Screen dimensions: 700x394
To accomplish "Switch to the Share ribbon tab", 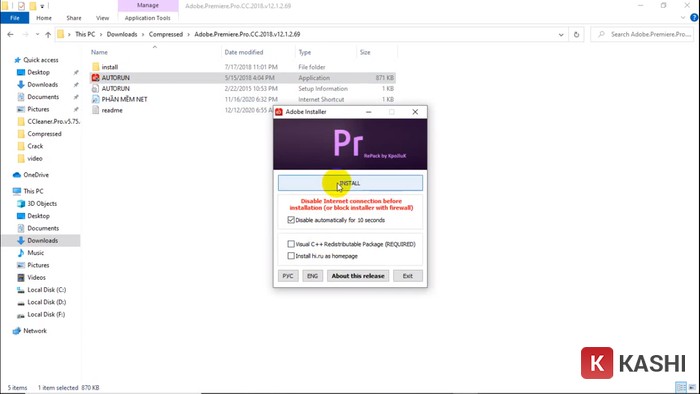I will 74,18.
